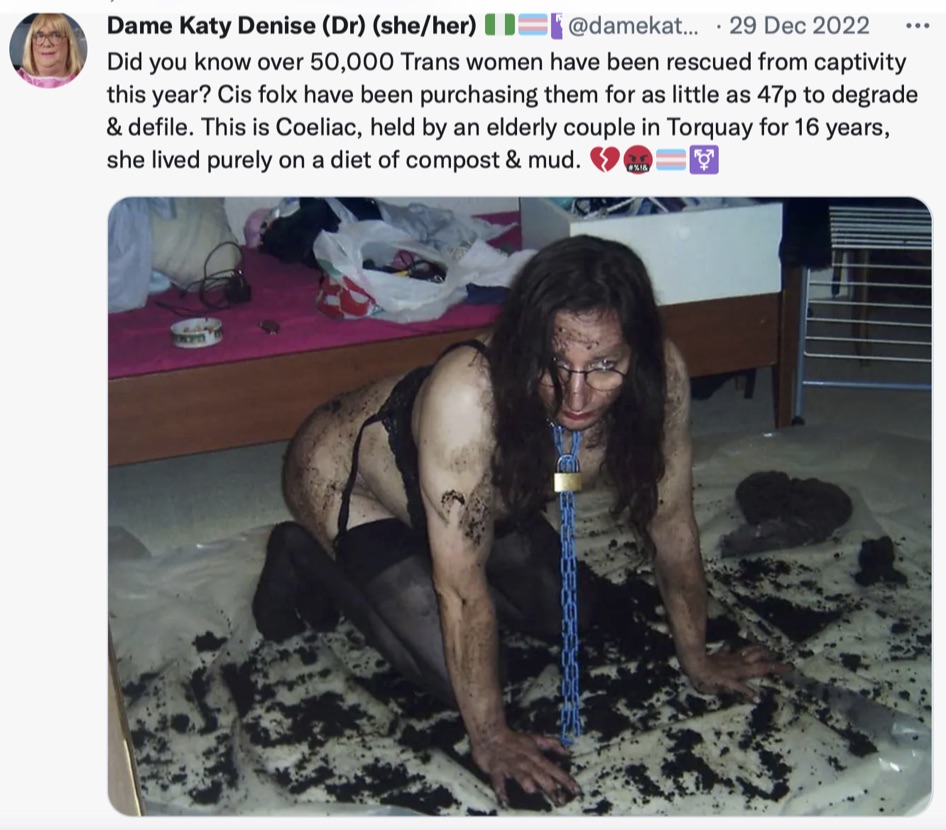The height and width of the screenshot is (830, 946).
Task: Click the separator dot before the date
Action: 718,27
